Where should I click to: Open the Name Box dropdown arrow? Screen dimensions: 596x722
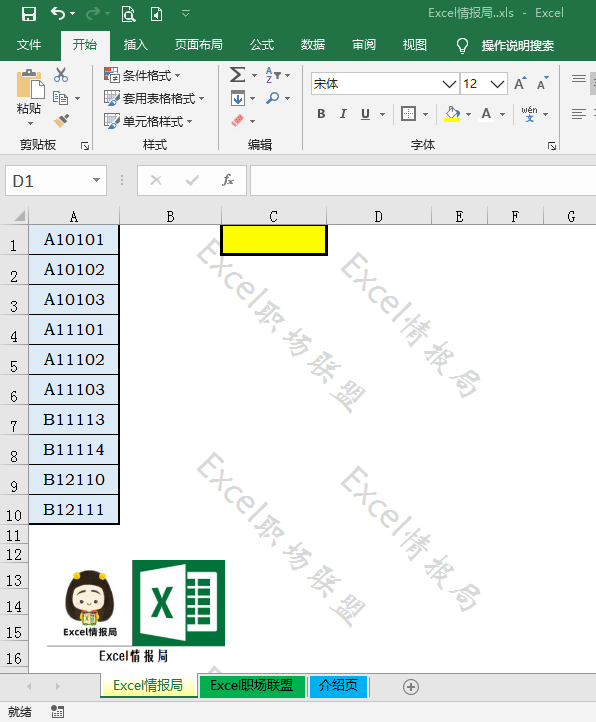(96, 180)
